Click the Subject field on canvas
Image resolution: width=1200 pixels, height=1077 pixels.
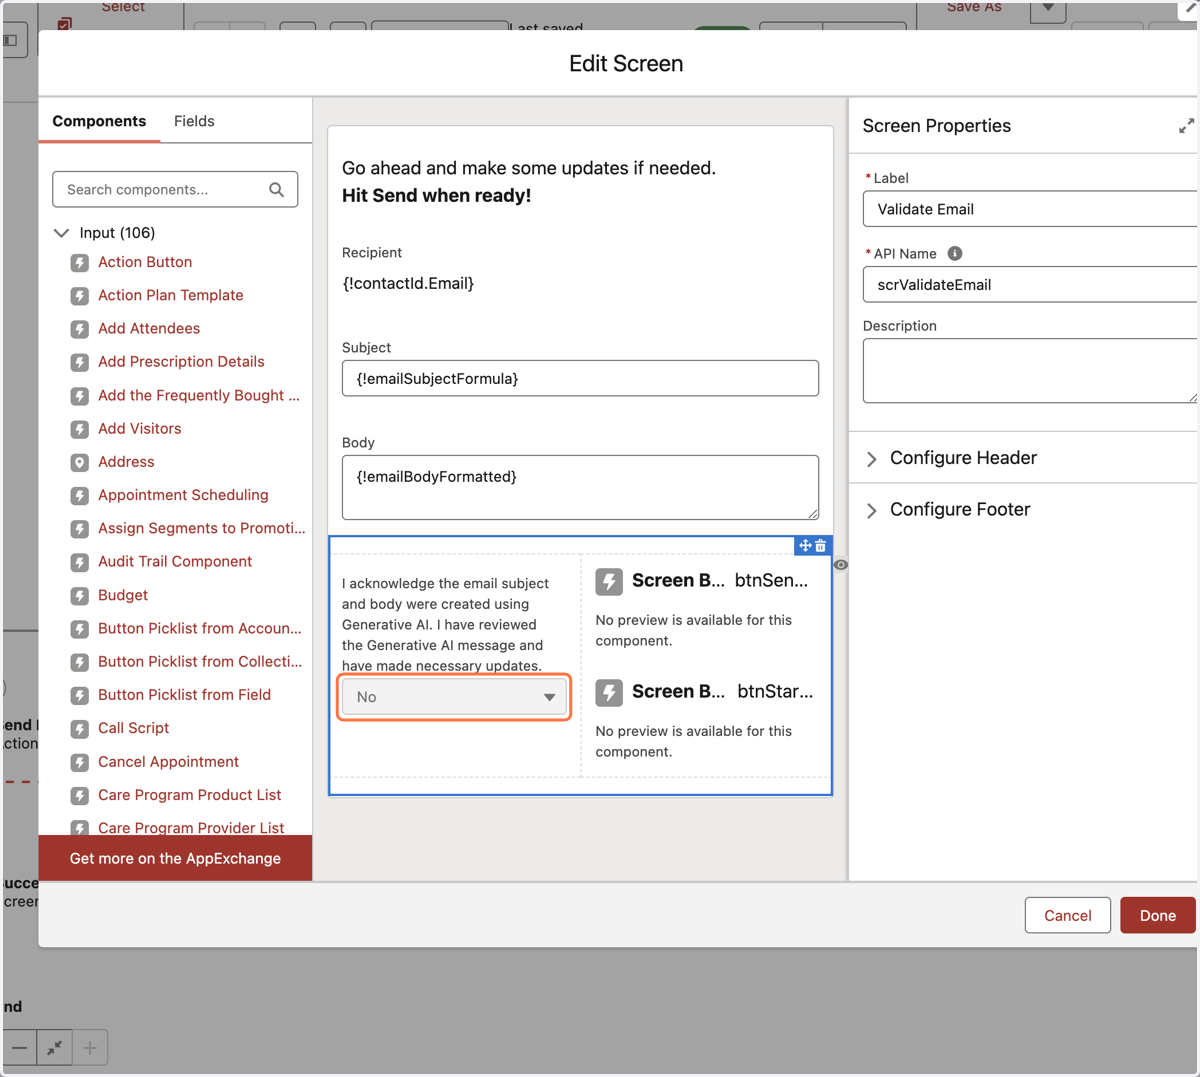[580, 378]
